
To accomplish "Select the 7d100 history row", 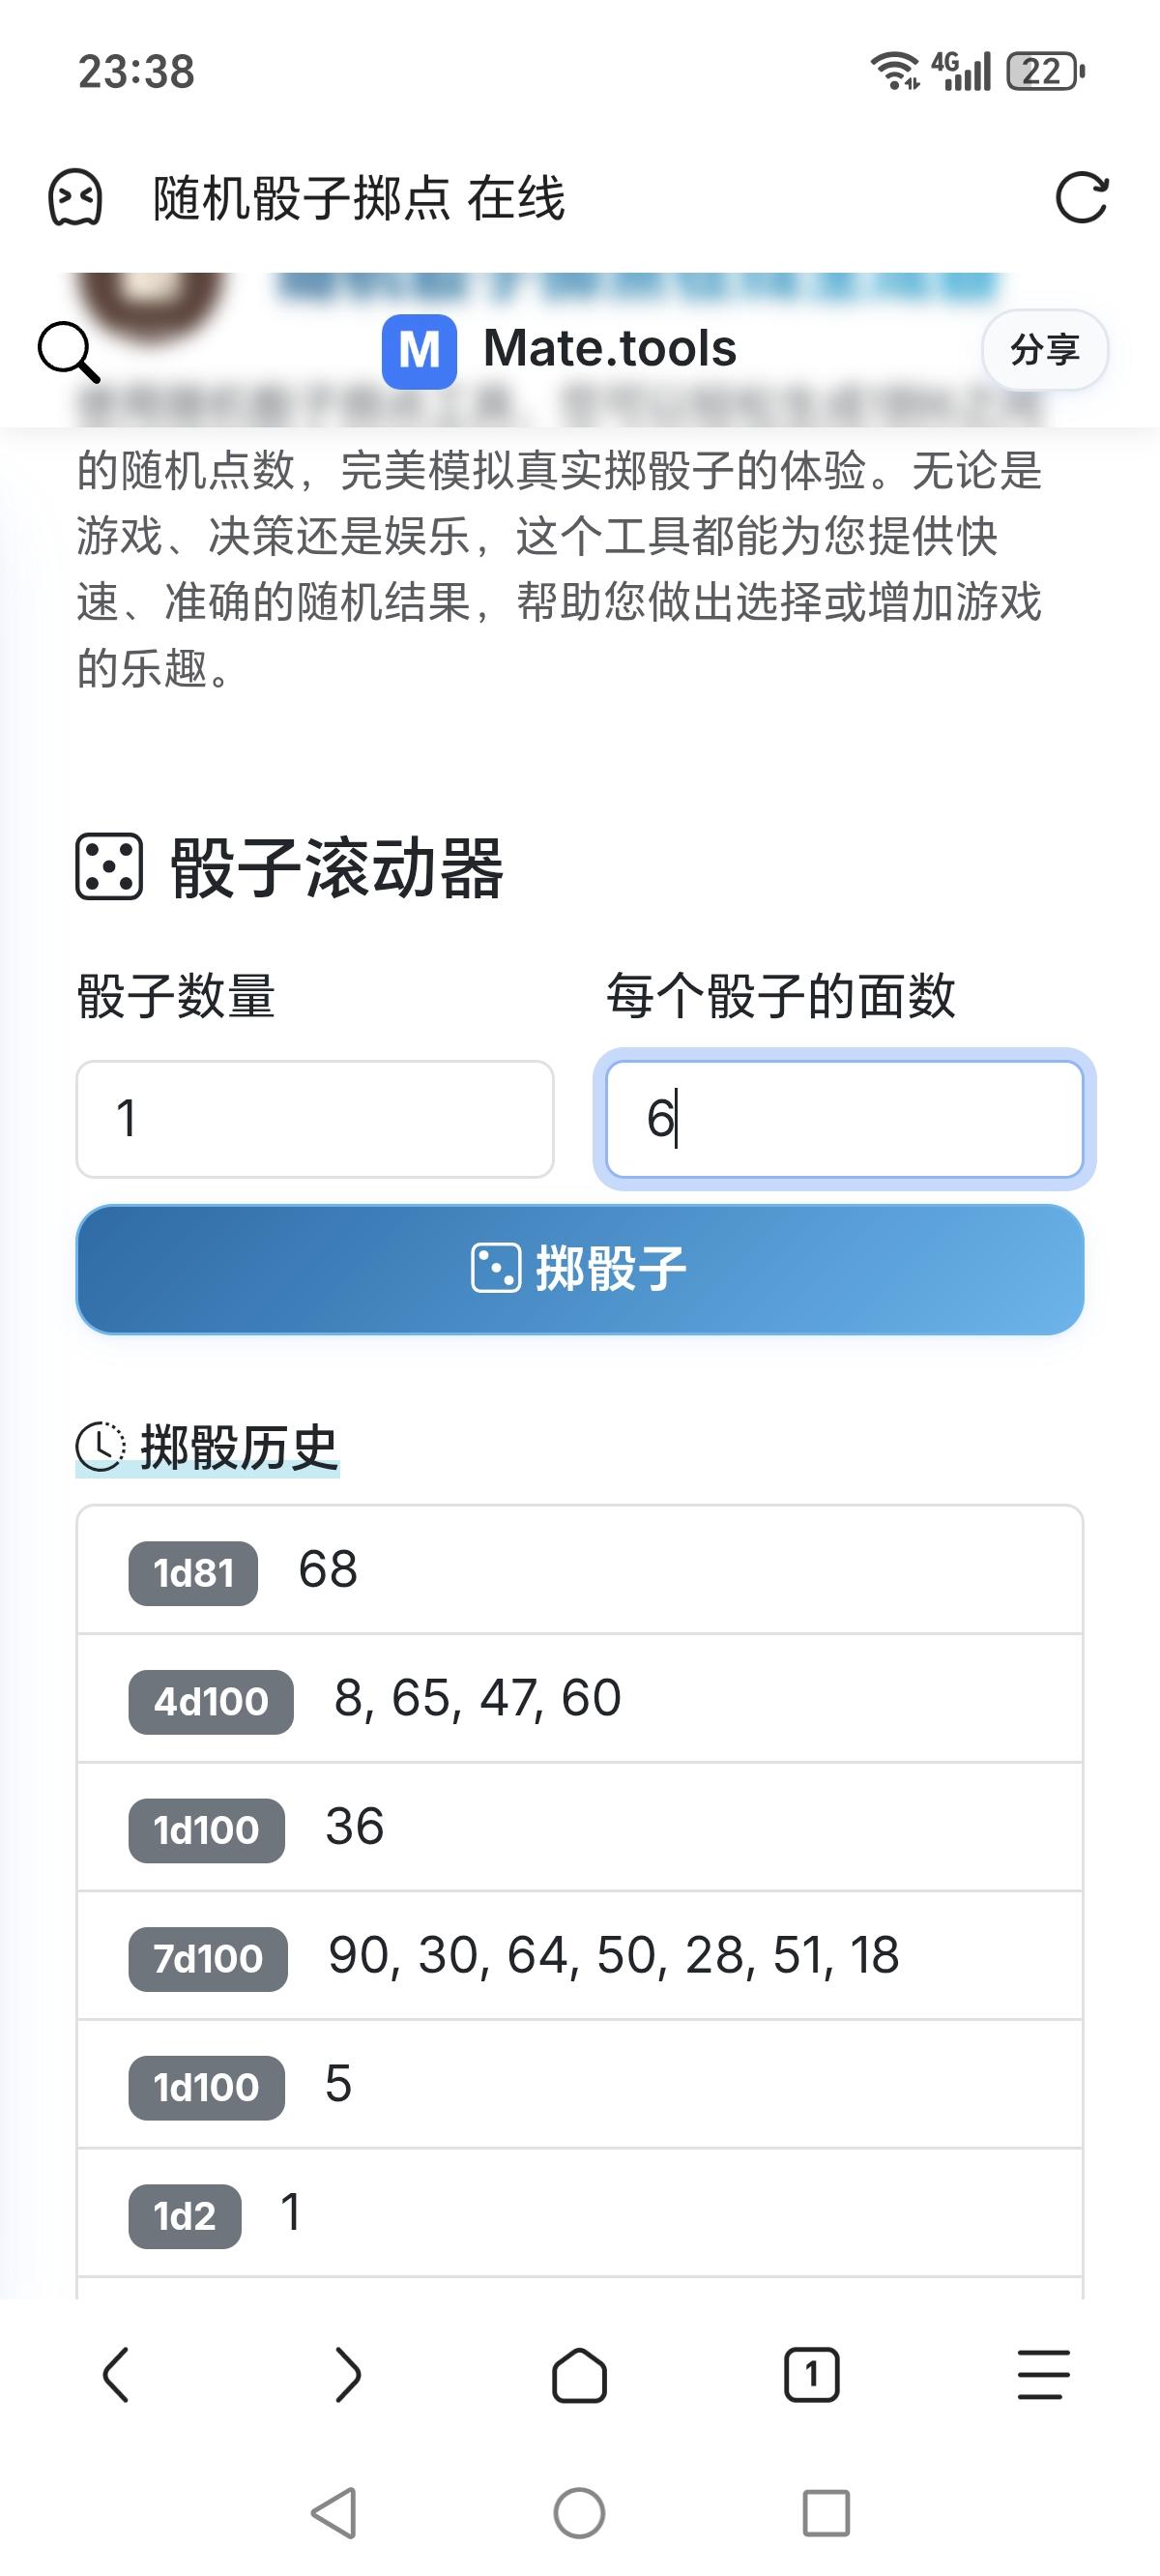I will pyautogui.click(x=580, y=1956).
